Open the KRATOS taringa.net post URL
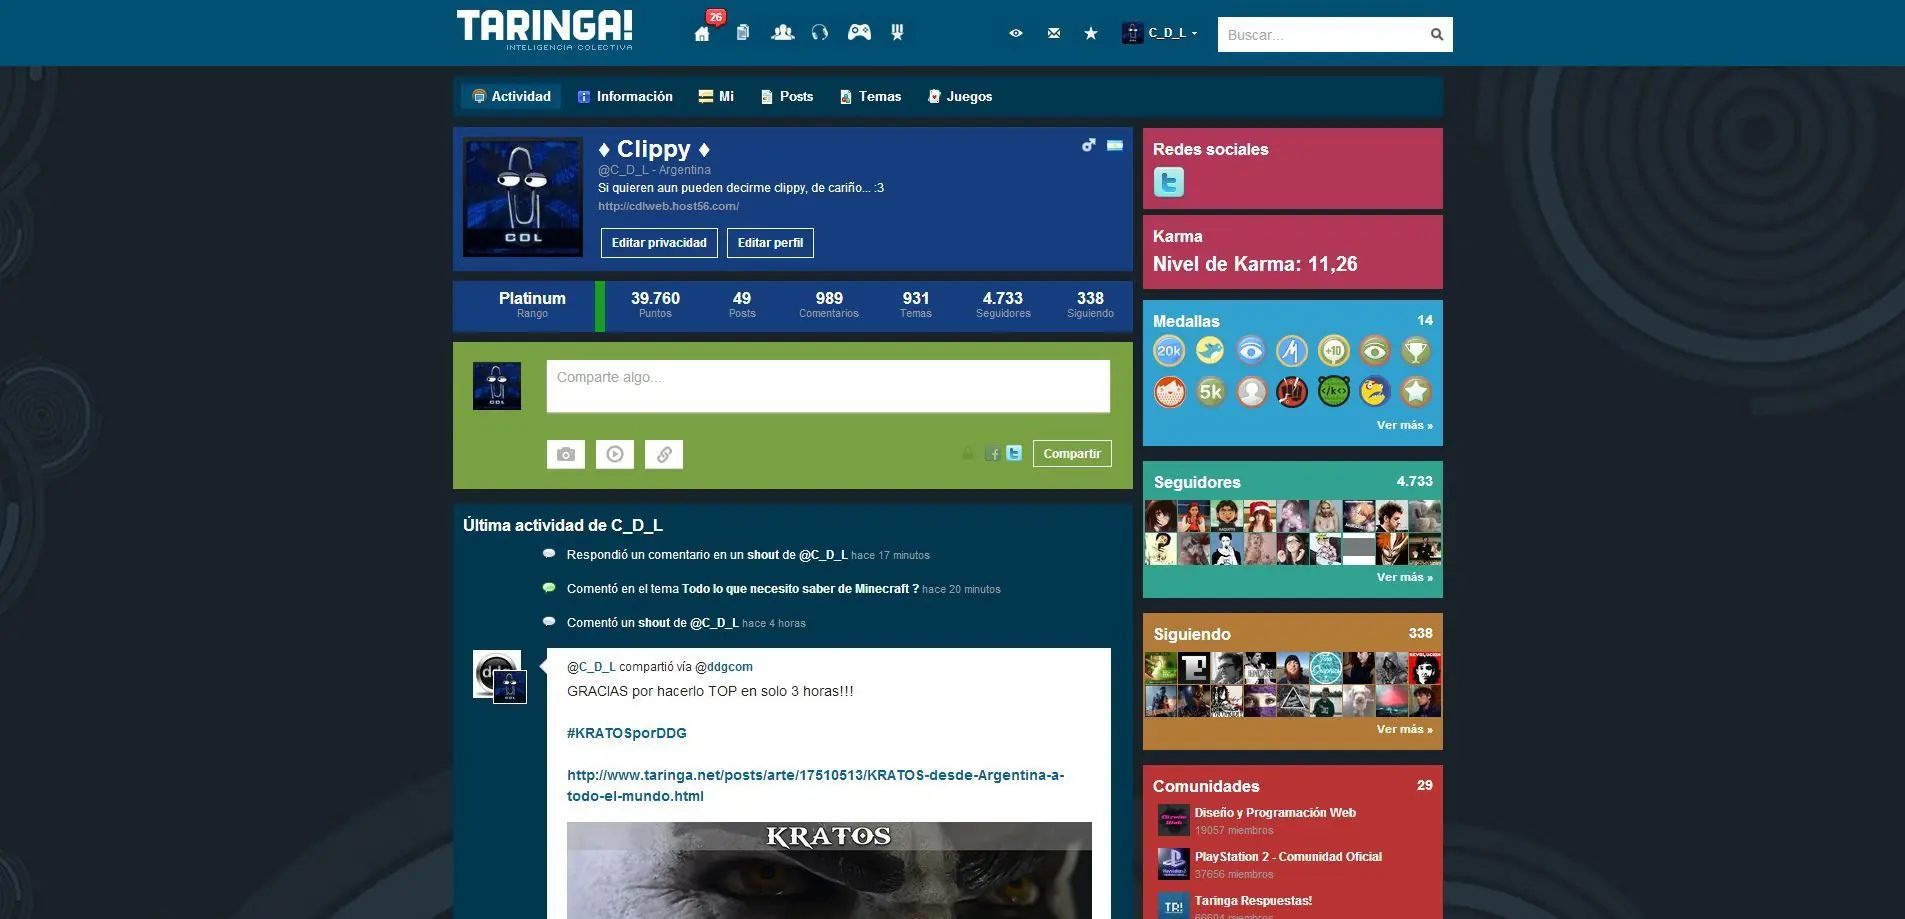 tap(815, 785)
